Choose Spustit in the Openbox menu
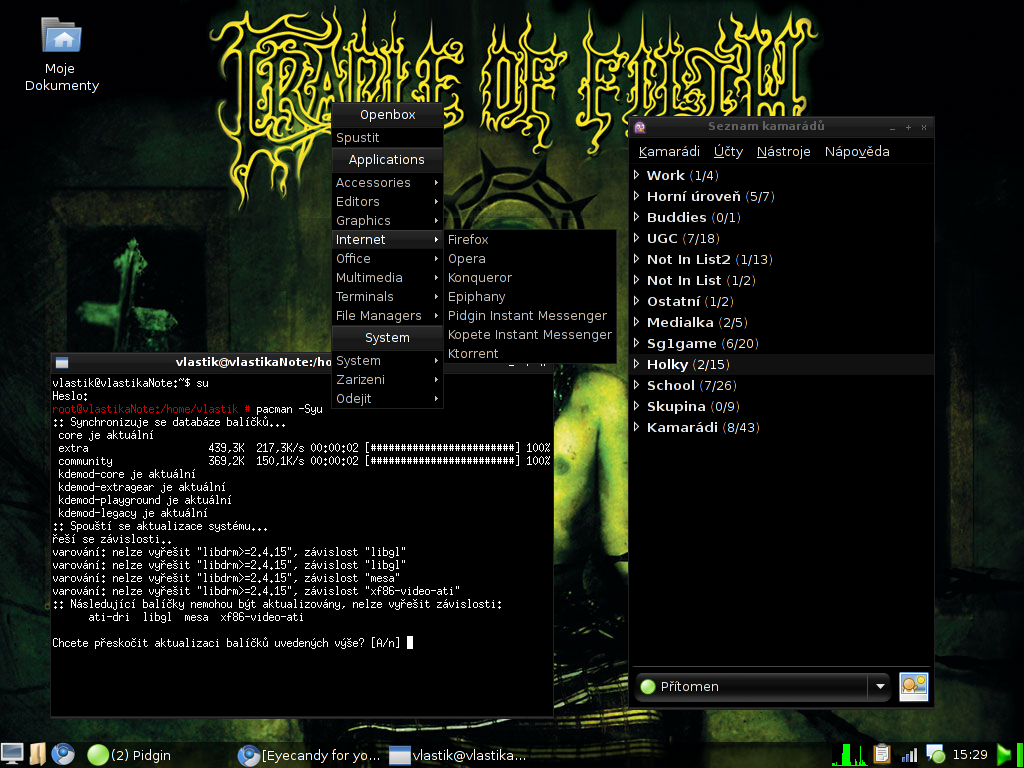This screenshot has height=768, width=1024. pos(387,138)
